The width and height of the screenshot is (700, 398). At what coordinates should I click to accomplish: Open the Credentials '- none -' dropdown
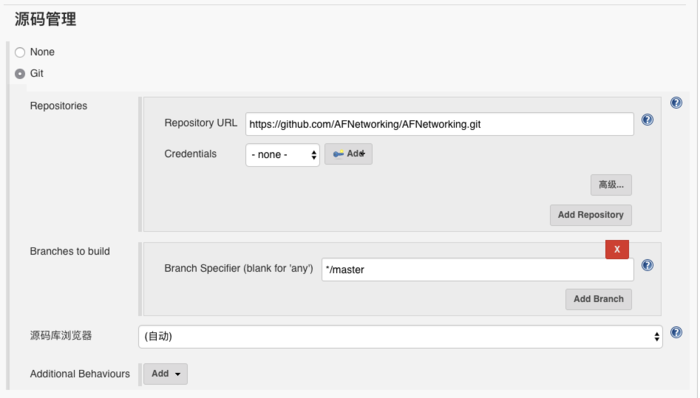tap(283, 155)
